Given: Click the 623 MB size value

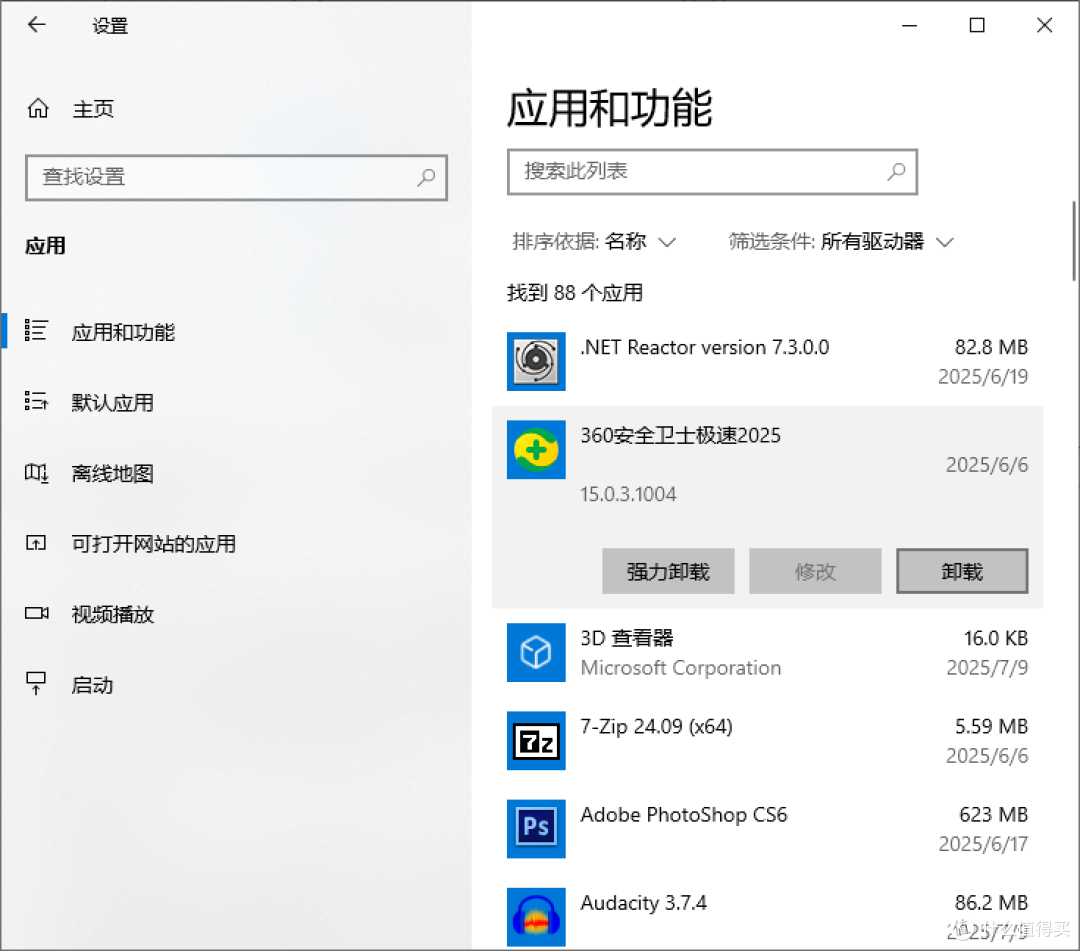Looking at the screenshot, I should point(993,815).
